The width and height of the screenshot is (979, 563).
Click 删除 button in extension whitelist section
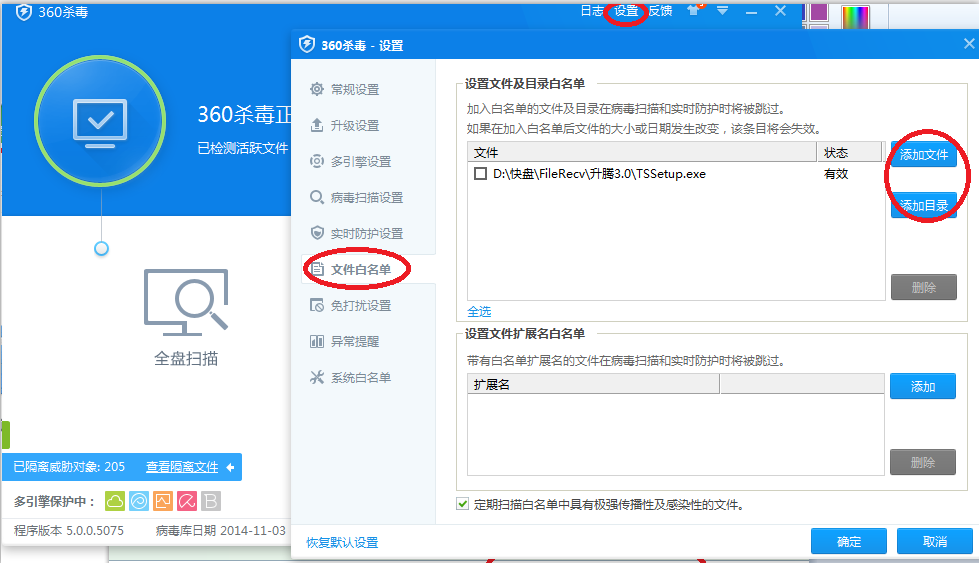(923, 463)
